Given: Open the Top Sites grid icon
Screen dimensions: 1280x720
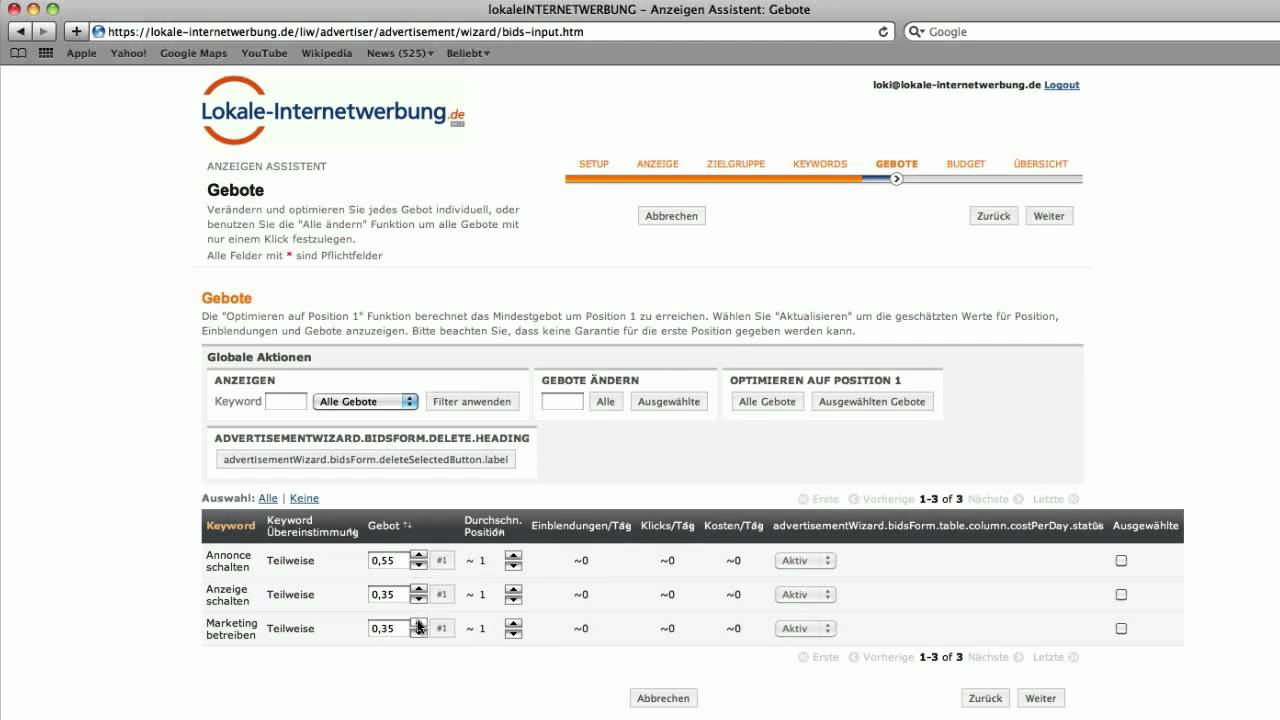Looking at the screenshot, I should (45, 53).
